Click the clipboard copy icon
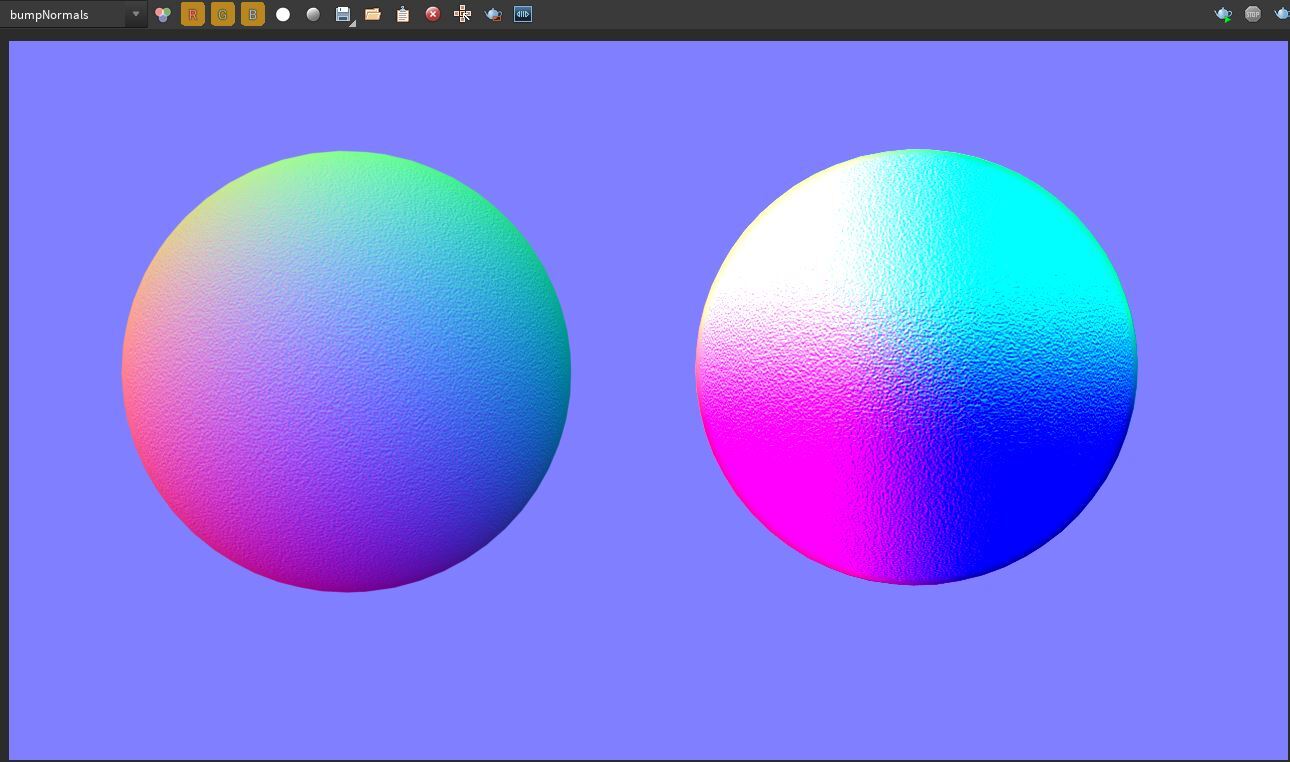 pos(403,14)
